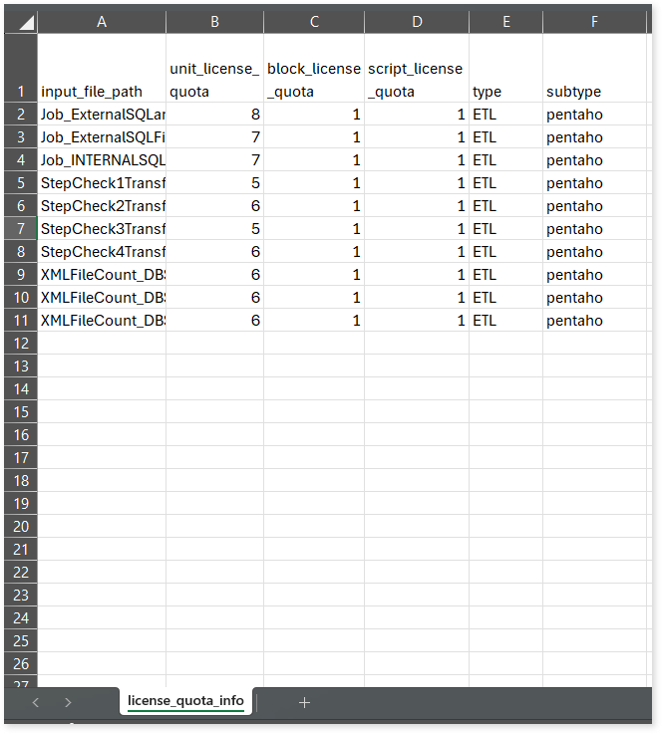Select the cell containing value 8
Image resolution: width=662 pixels, height=734 pixels.
point(215,114)
